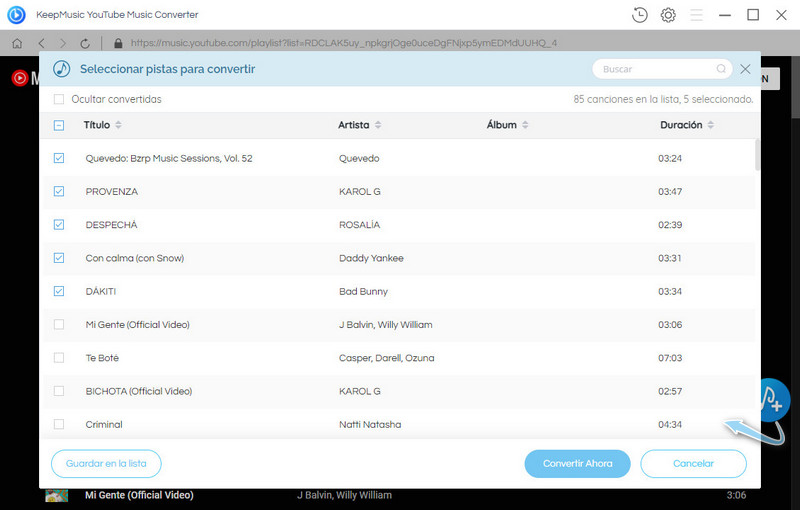Sort by Título using its sort arrows
Viewport: 800px width, 510px height.
[118, 125]
